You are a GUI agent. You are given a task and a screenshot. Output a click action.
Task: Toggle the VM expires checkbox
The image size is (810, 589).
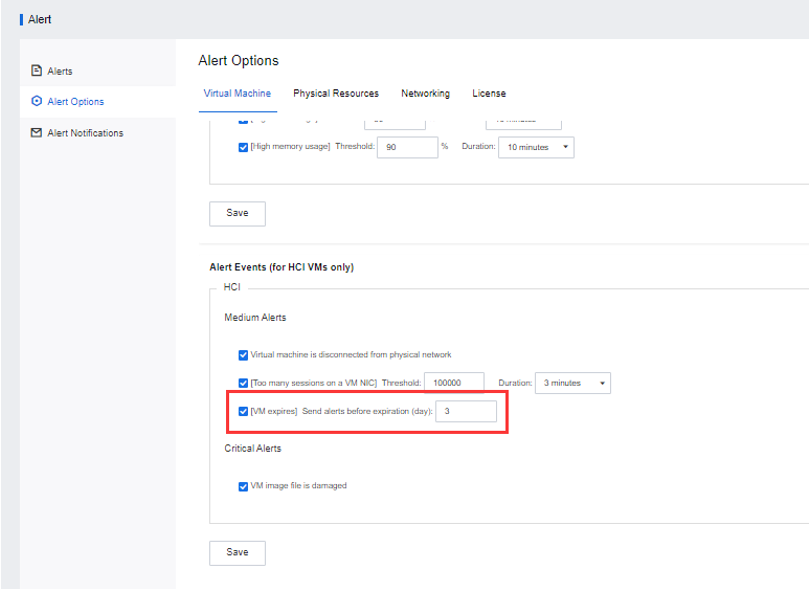click(x=243, y=411)
